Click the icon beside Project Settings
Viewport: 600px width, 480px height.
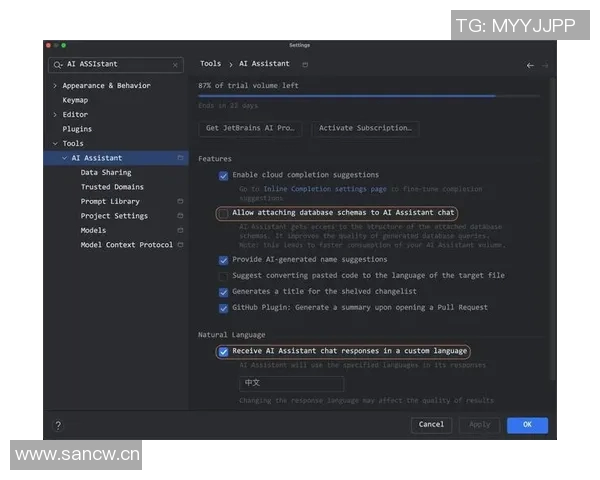[x=180, y=216]
